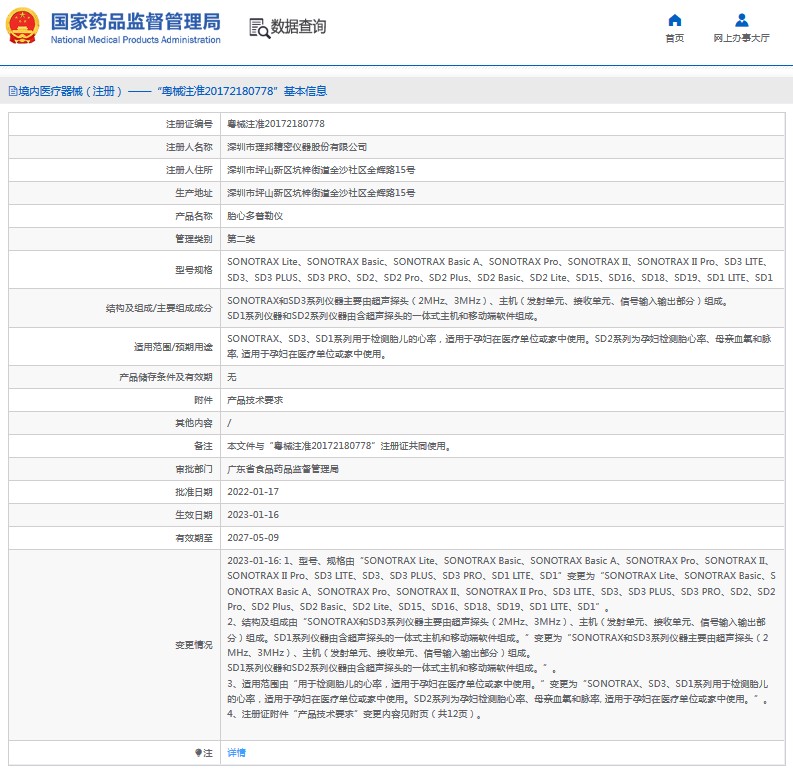Click the document icon before 境内医疗器械
Screen dimensions: 793x774
[13, 91]
